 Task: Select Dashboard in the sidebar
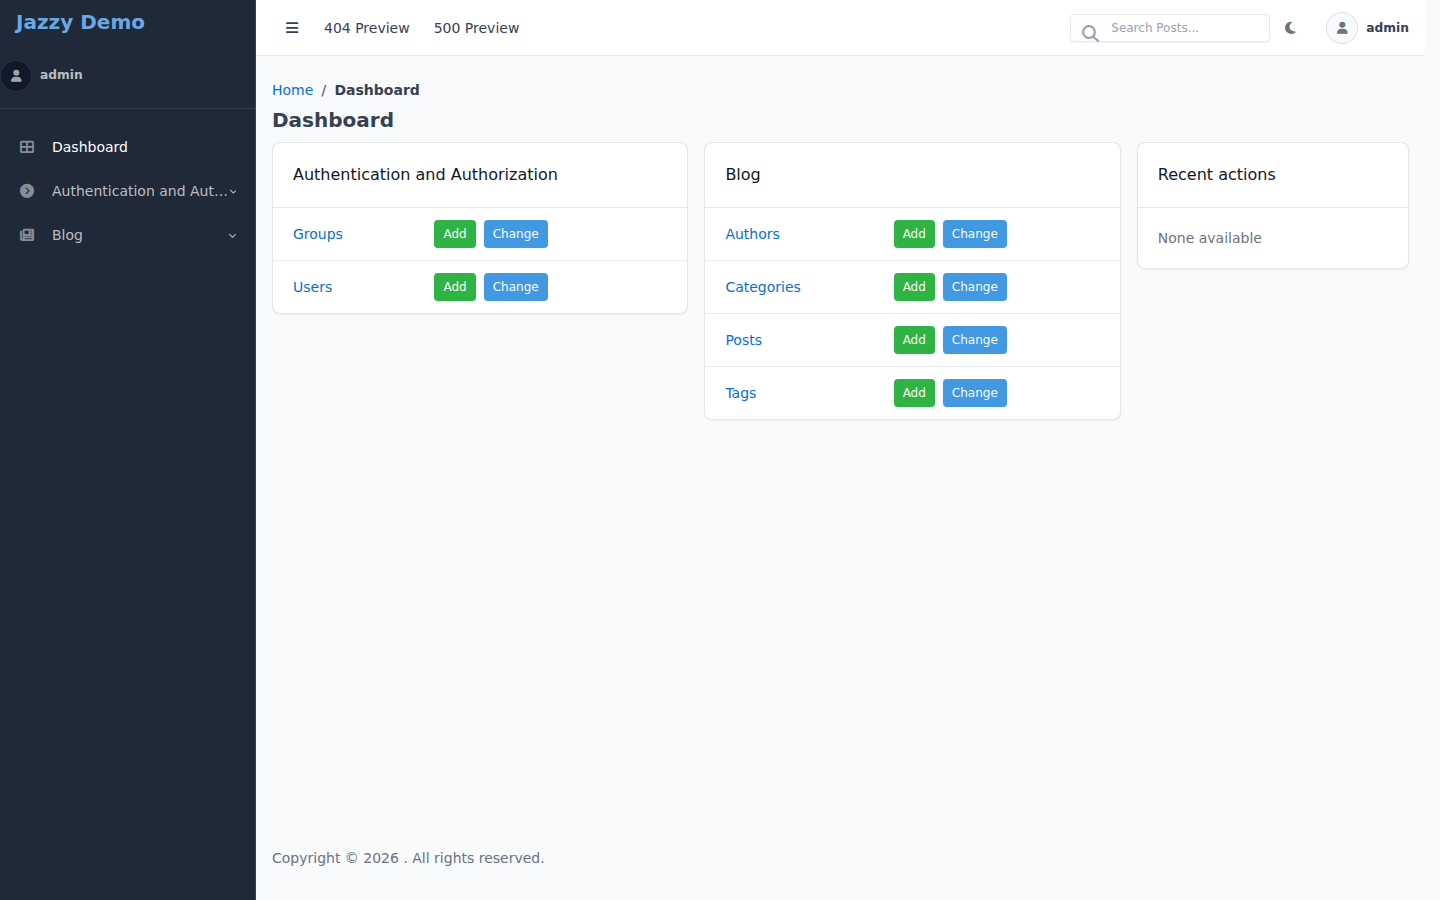(x=128, y=147)
